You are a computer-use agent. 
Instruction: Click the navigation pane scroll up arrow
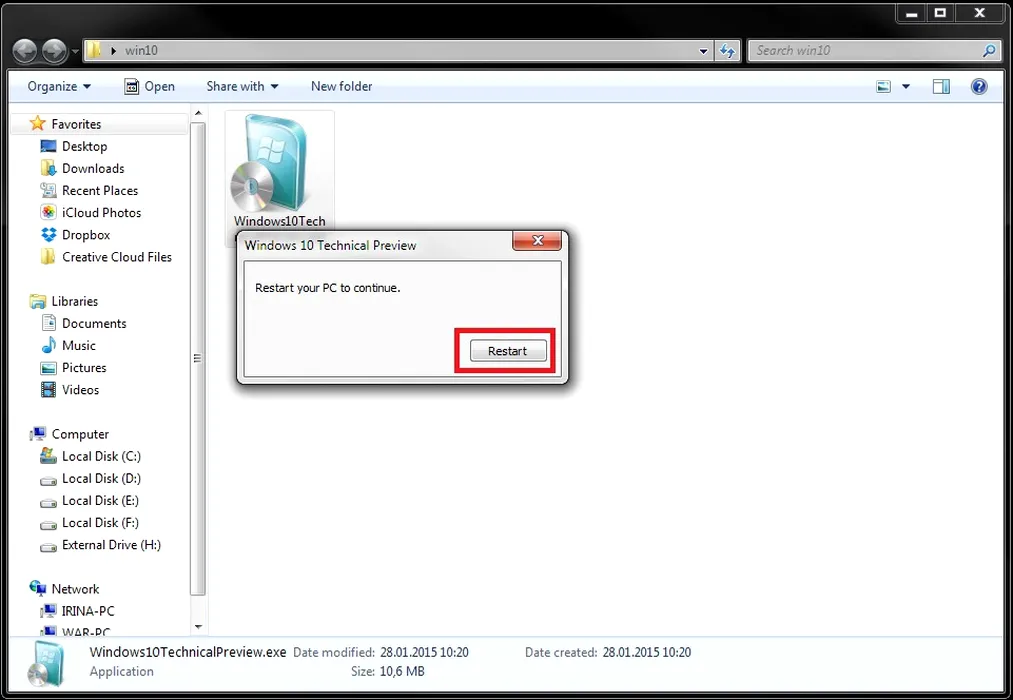198,114
